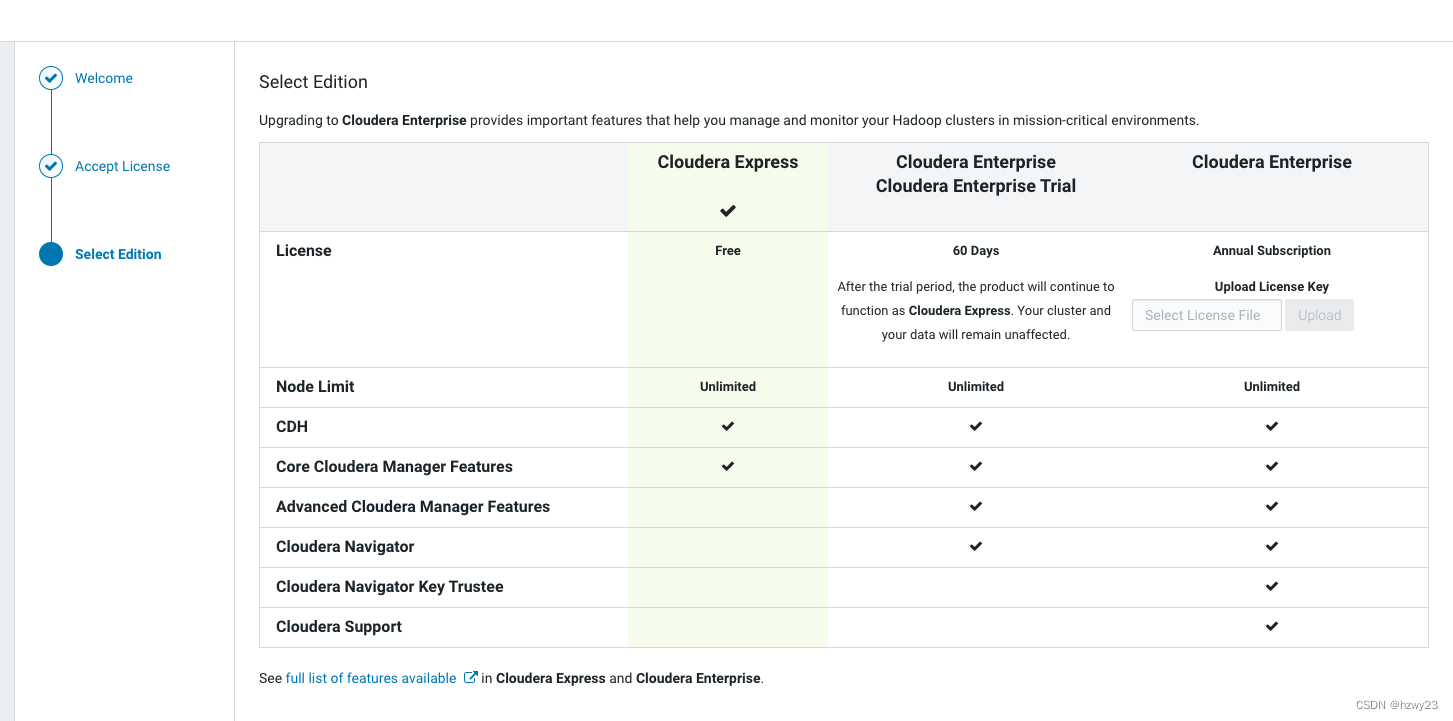The width and height of the screenshot is (1453, 721).
Task: Click Advanced Cloudera Manager Features checkmark for Enterprise
Action: click(x=1272, y=506)
